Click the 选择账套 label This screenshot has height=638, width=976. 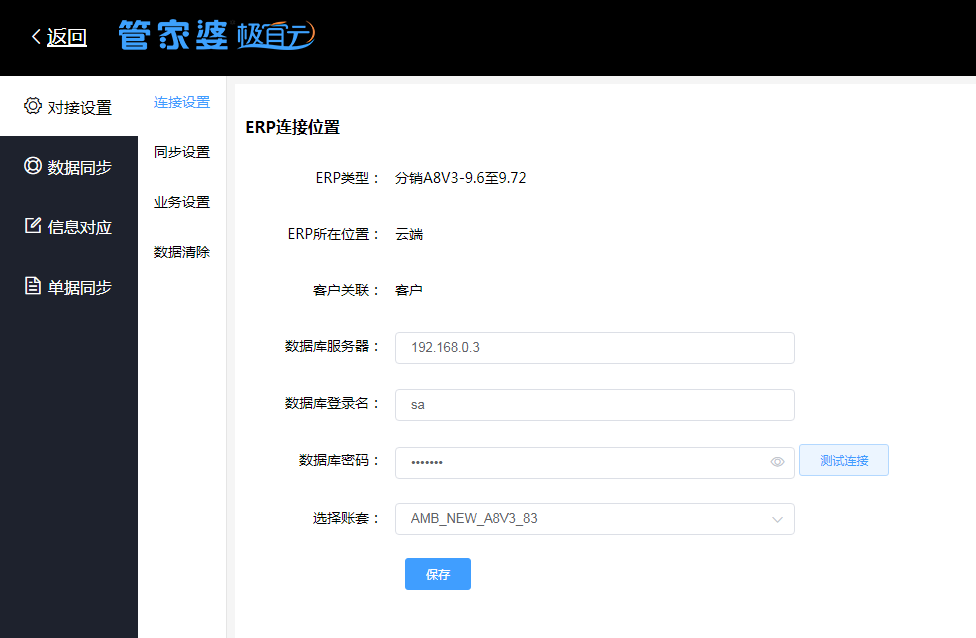click(x=345, y=518)
